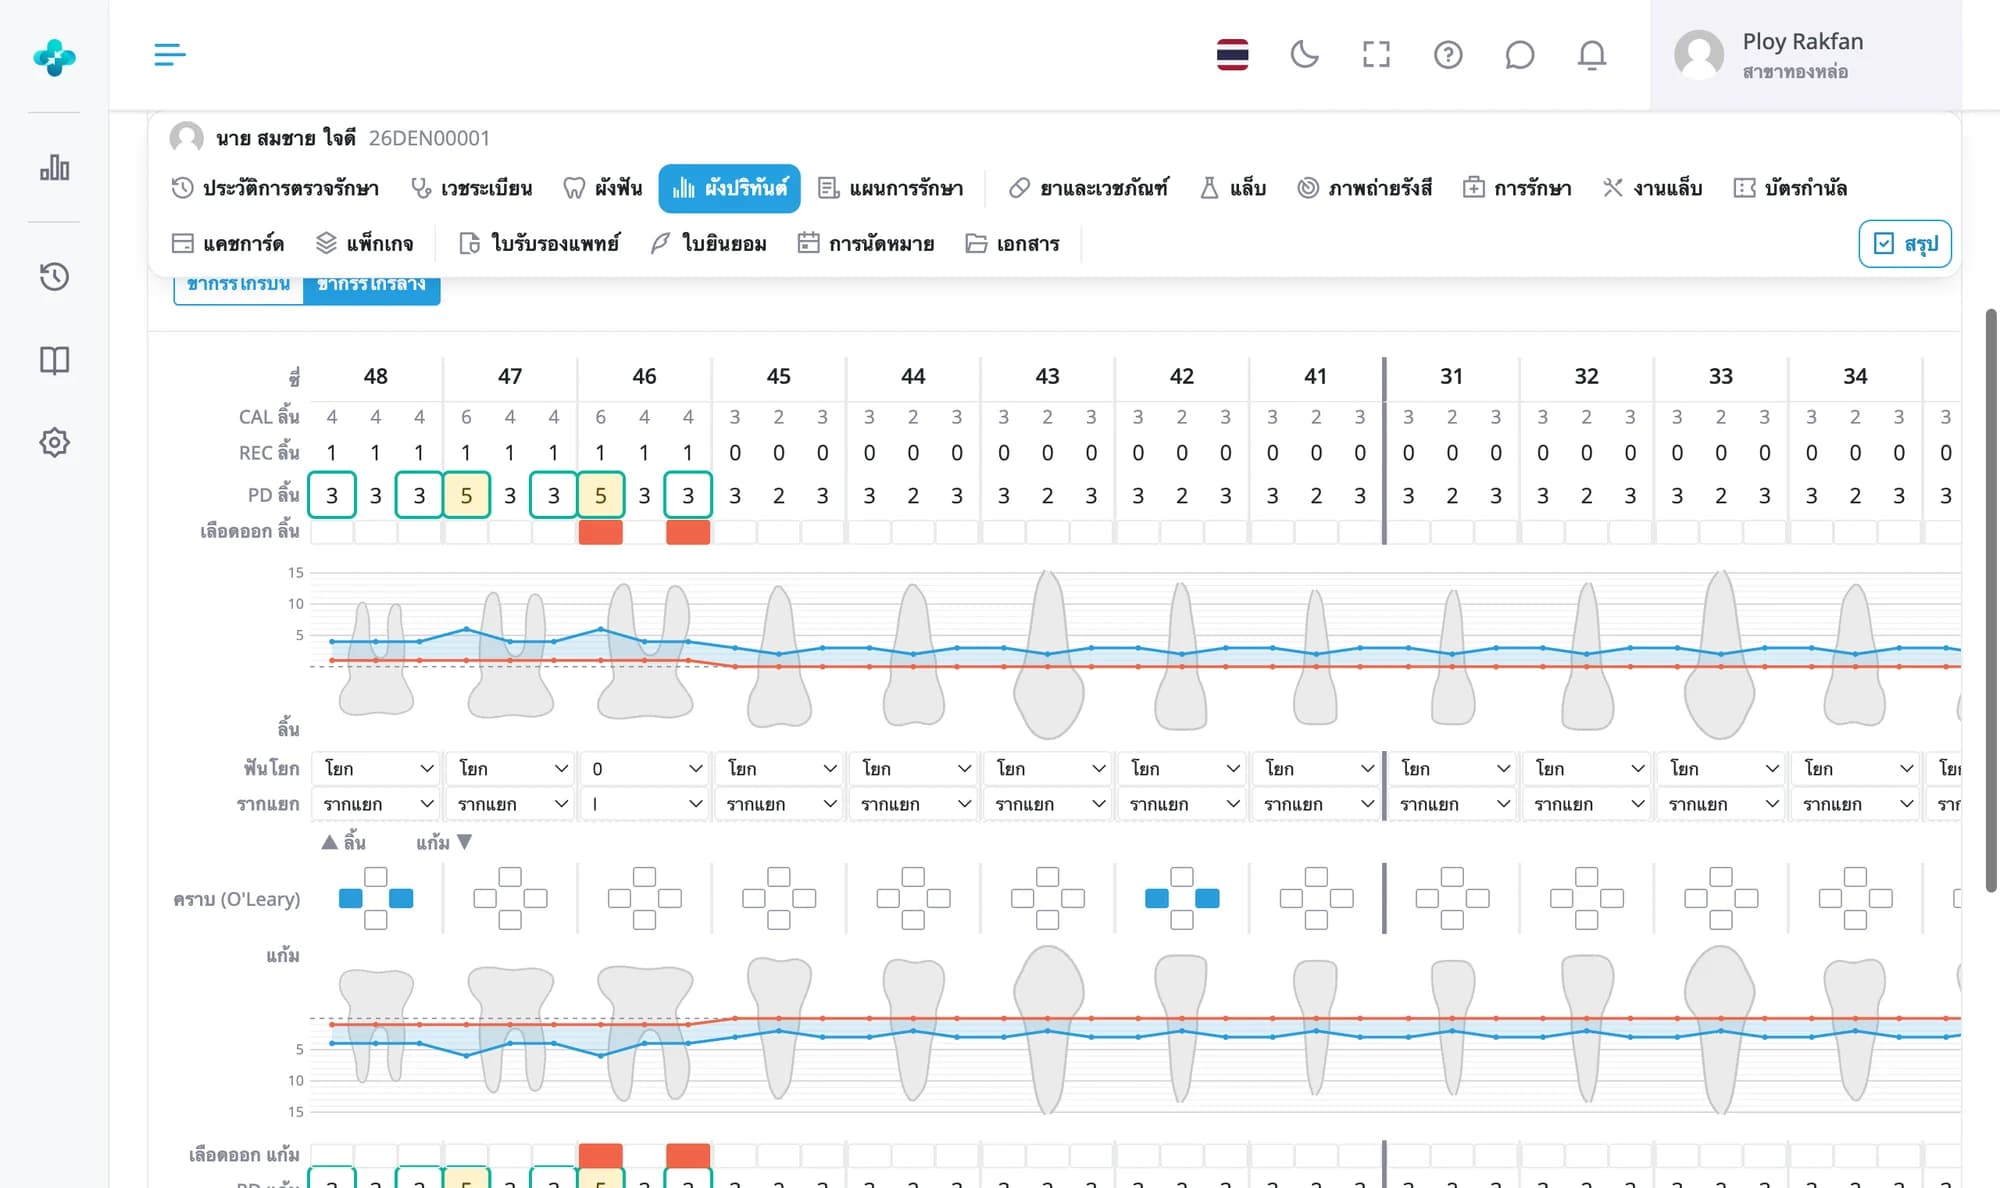Screen dimensions: 2000x1188
Task: Open ฟันโยก dropdown for tooth 48
Action: pos(376,768)
